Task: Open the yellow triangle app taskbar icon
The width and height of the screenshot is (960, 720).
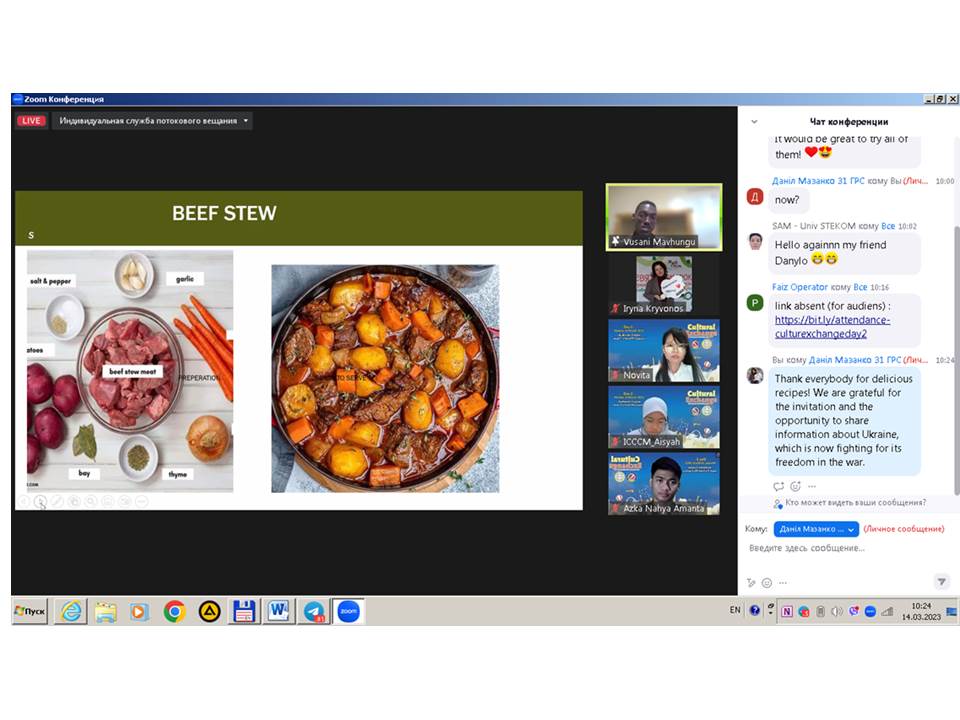Action: tap(209, 611)
